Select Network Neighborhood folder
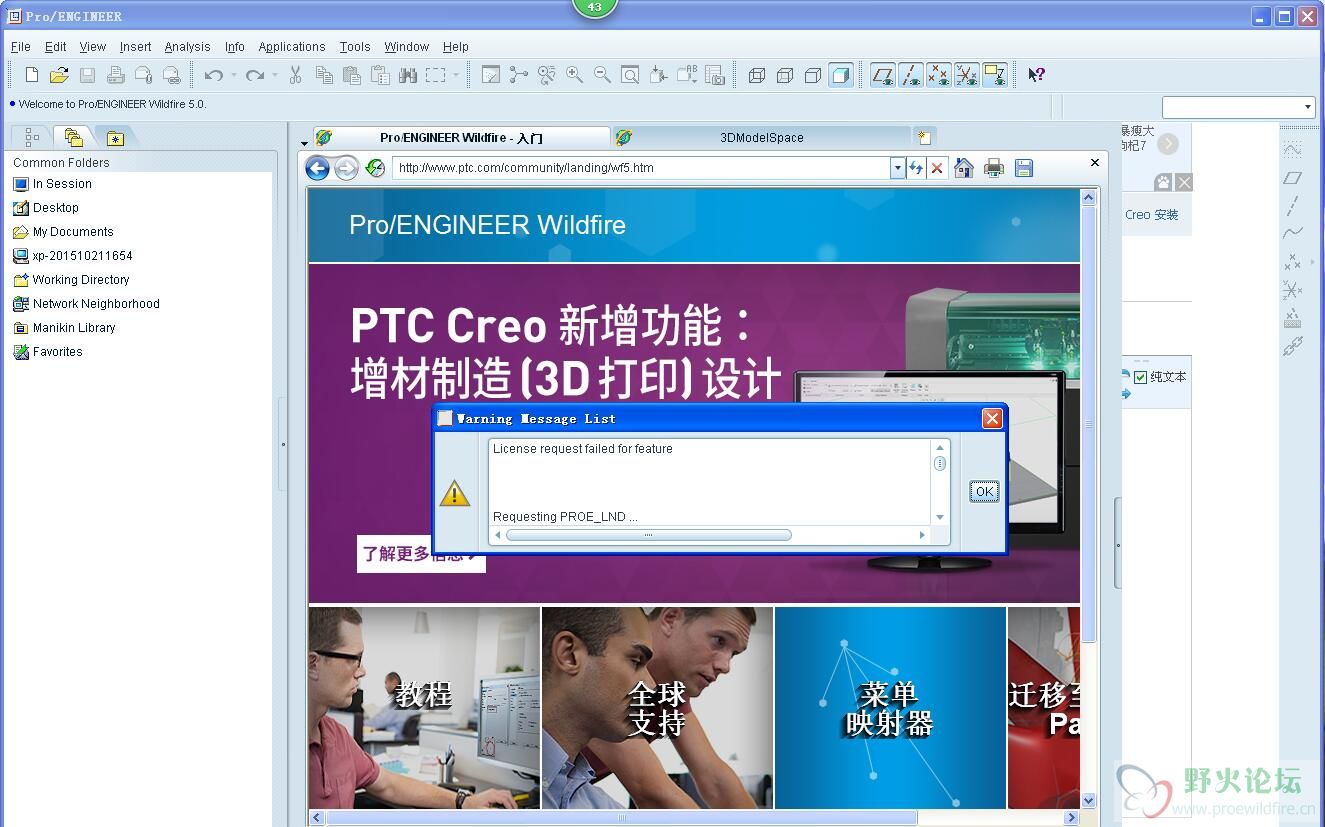The image size is (1325, 827). click(x=86, y=304)
